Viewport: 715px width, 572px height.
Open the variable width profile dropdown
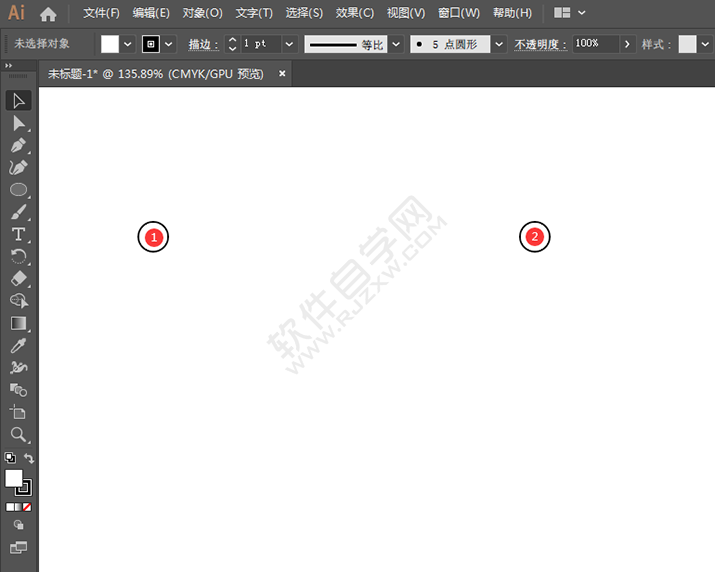[396, 44]
